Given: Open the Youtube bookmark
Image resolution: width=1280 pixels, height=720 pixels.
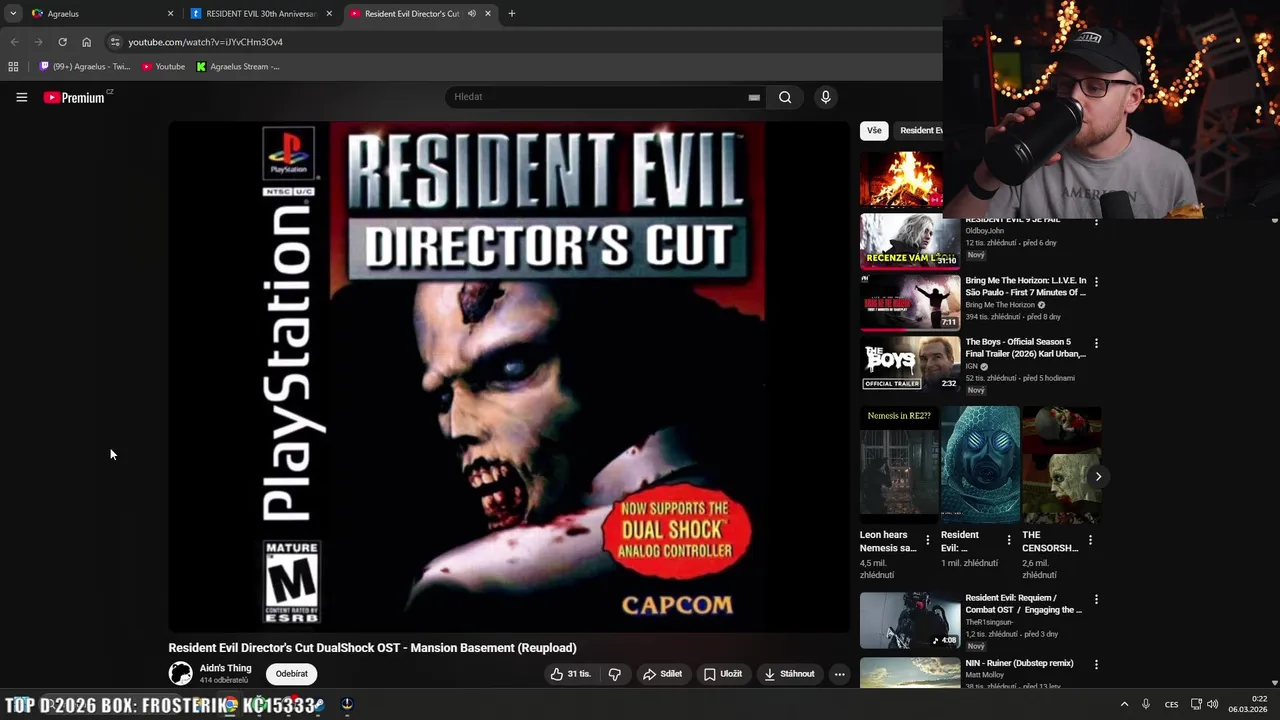Looking at the screenshot, I should (x=163, y=67).
